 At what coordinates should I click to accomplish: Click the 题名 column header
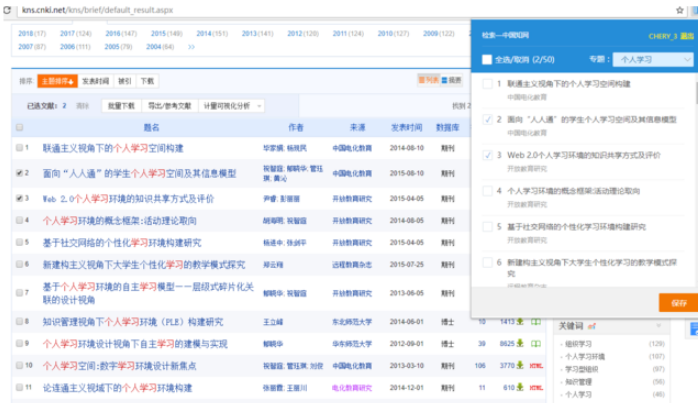(x=151, y=127)
